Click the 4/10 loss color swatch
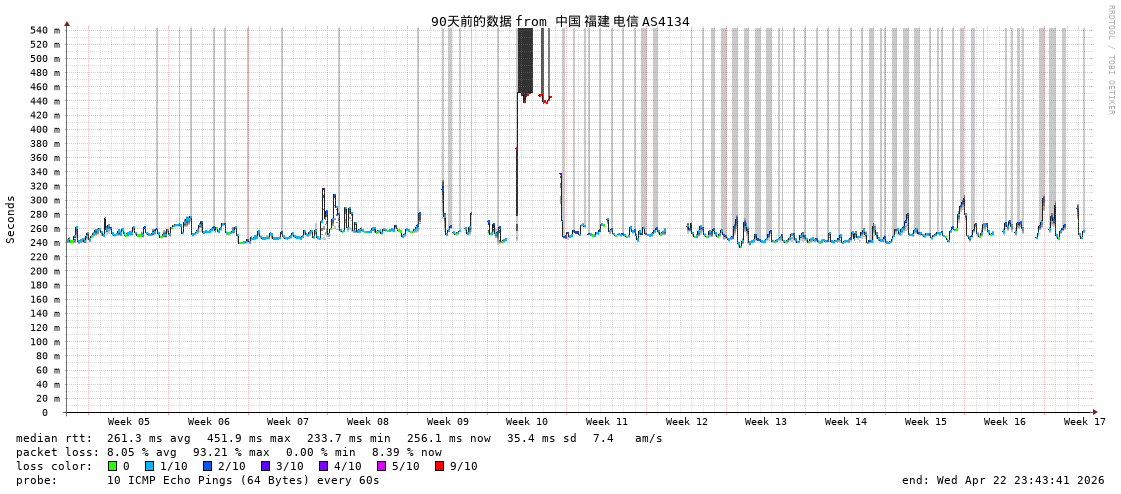This screenshot has width=1121, height=494. (x=323, y=466)
